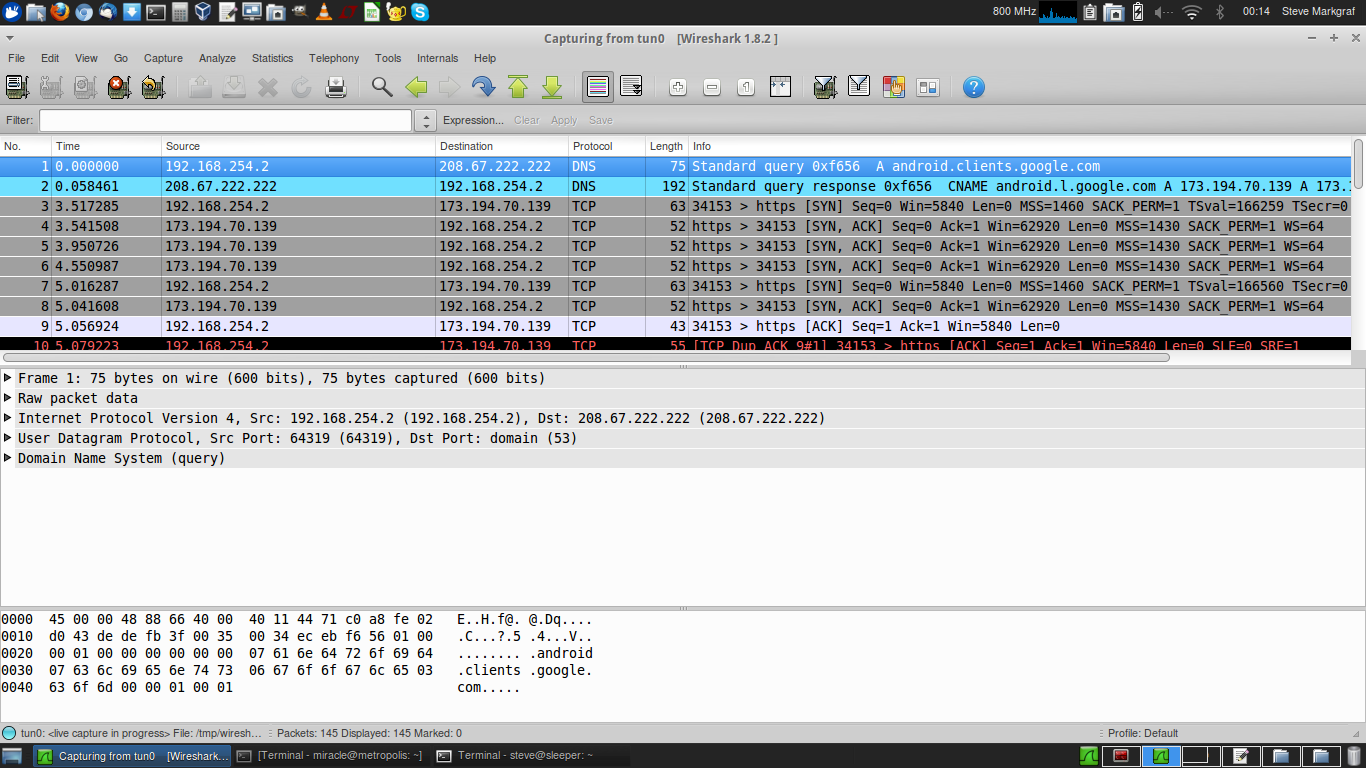Open the File menu
Viewport: 1366px width, 768px height.
click(16, 58)
